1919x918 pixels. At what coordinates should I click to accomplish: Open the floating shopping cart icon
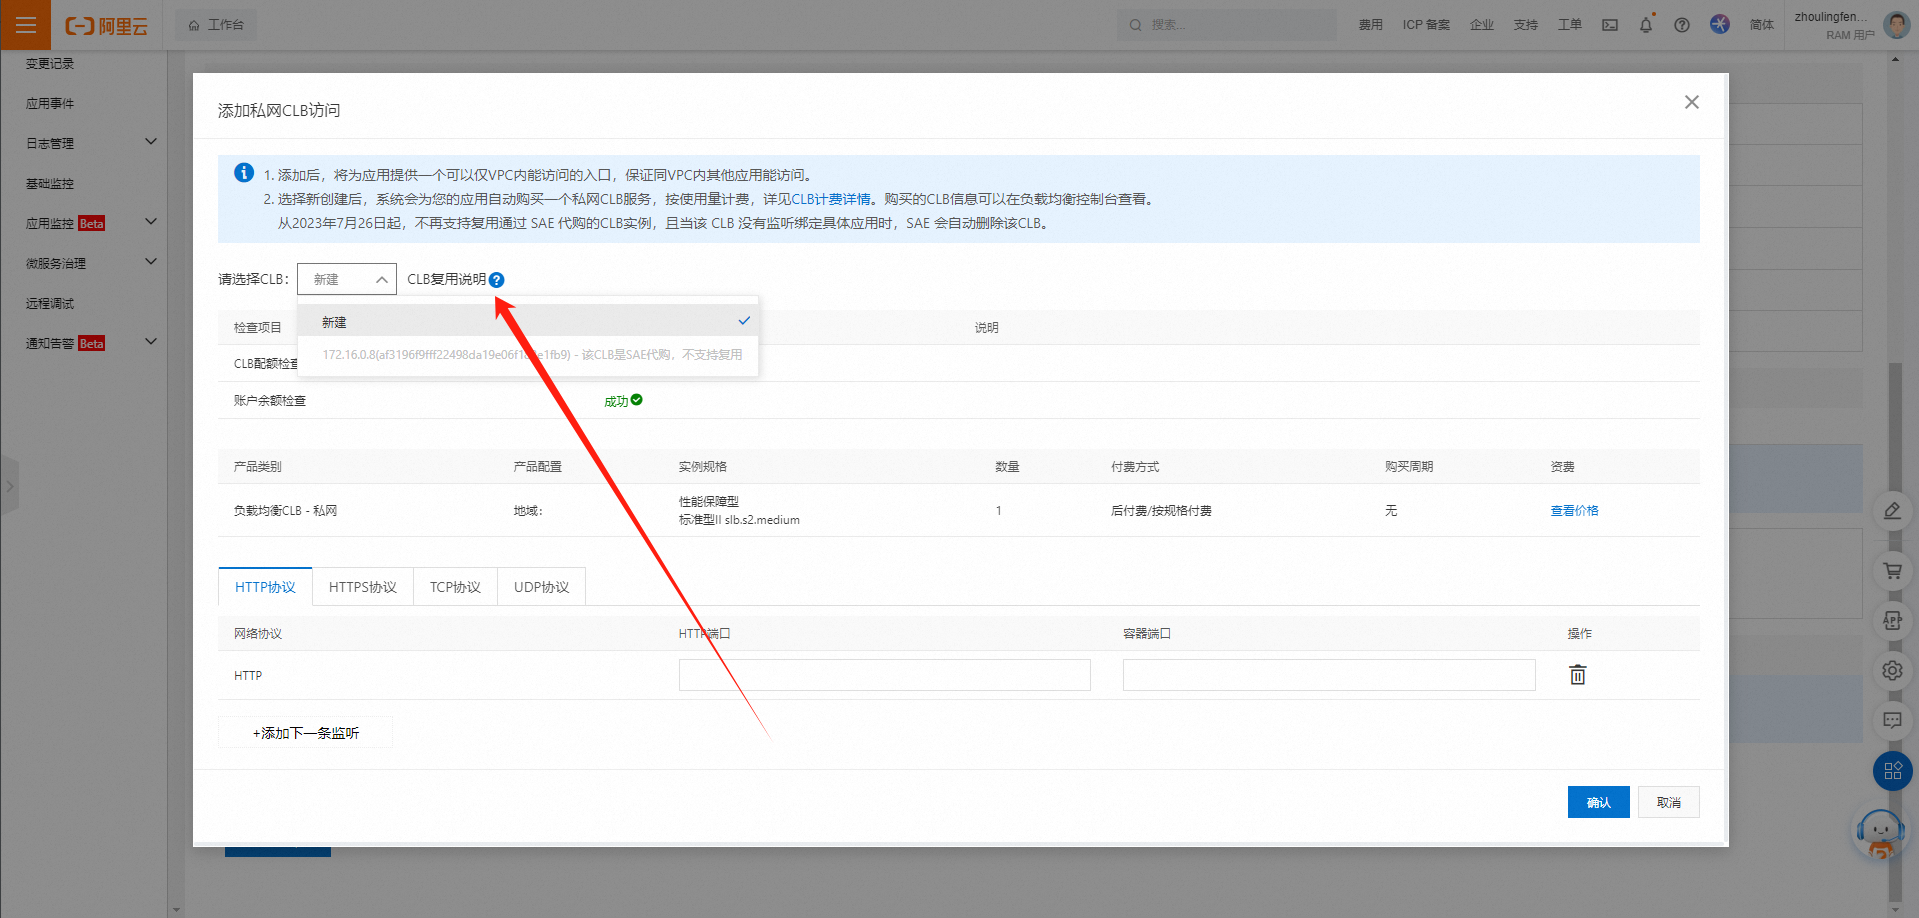click(1892, 570)
